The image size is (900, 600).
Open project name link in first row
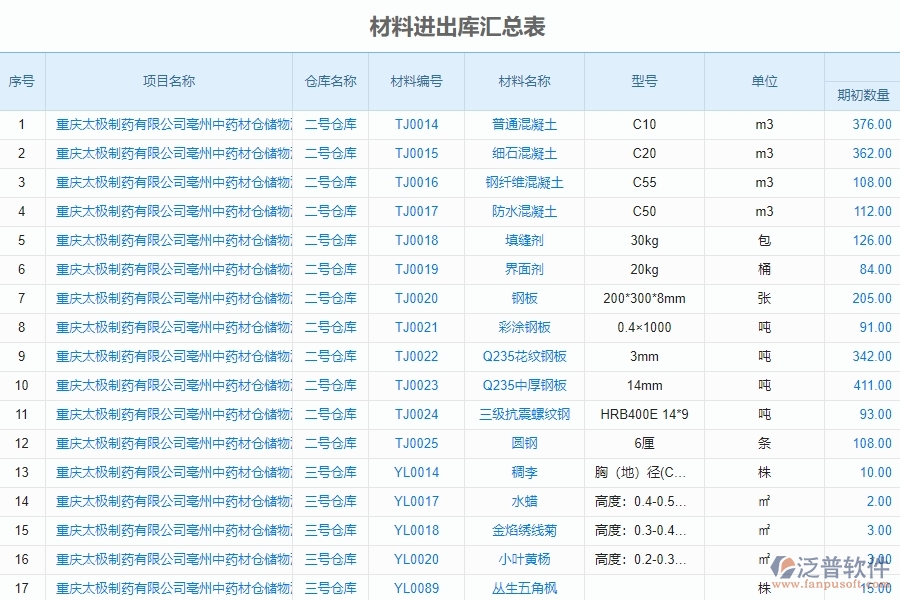click(170, 125)
